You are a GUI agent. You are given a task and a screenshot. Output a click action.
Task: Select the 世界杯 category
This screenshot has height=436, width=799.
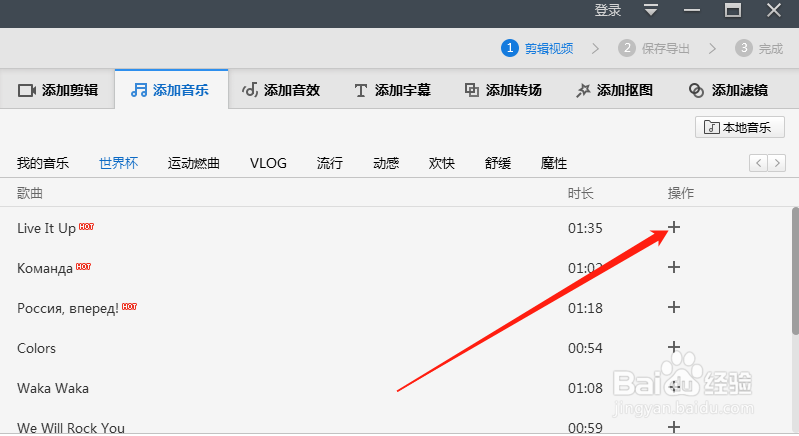(x=118, y=163)
